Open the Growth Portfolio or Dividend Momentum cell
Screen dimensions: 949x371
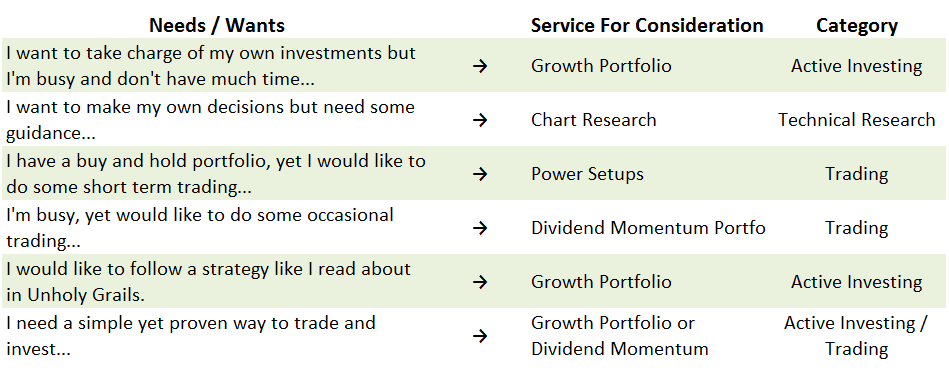click(x=619, y=336)
